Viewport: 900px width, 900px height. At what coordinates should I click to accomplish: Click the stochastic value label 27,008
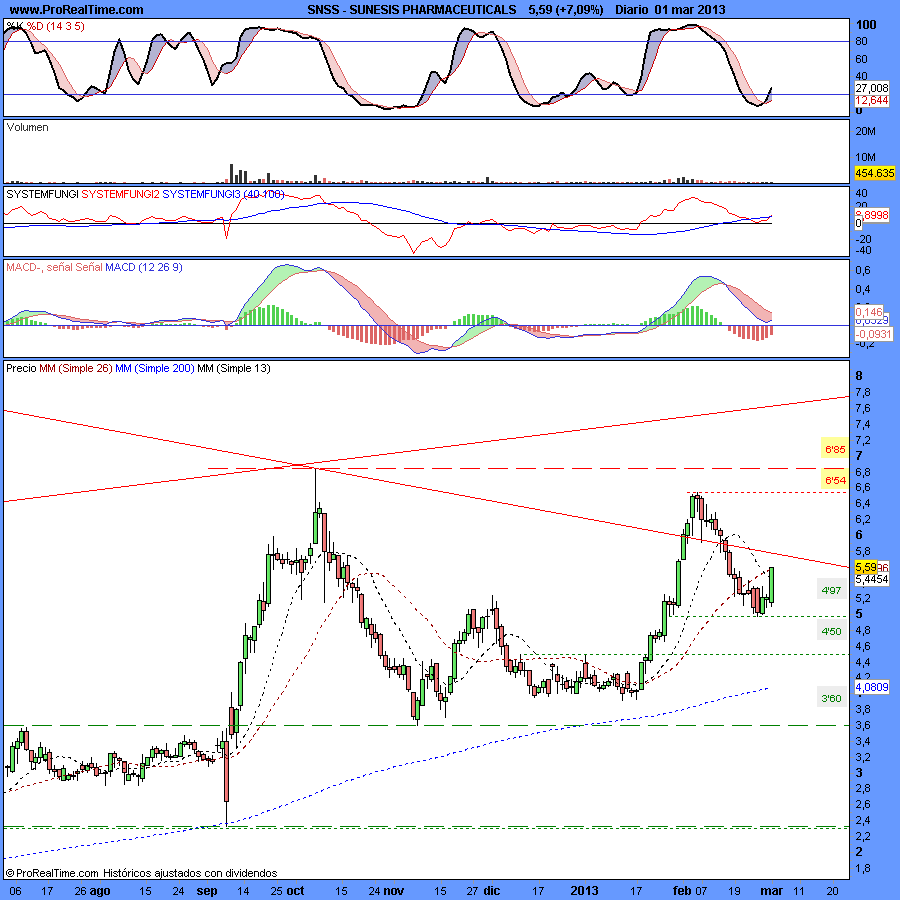tap(871, 88)
